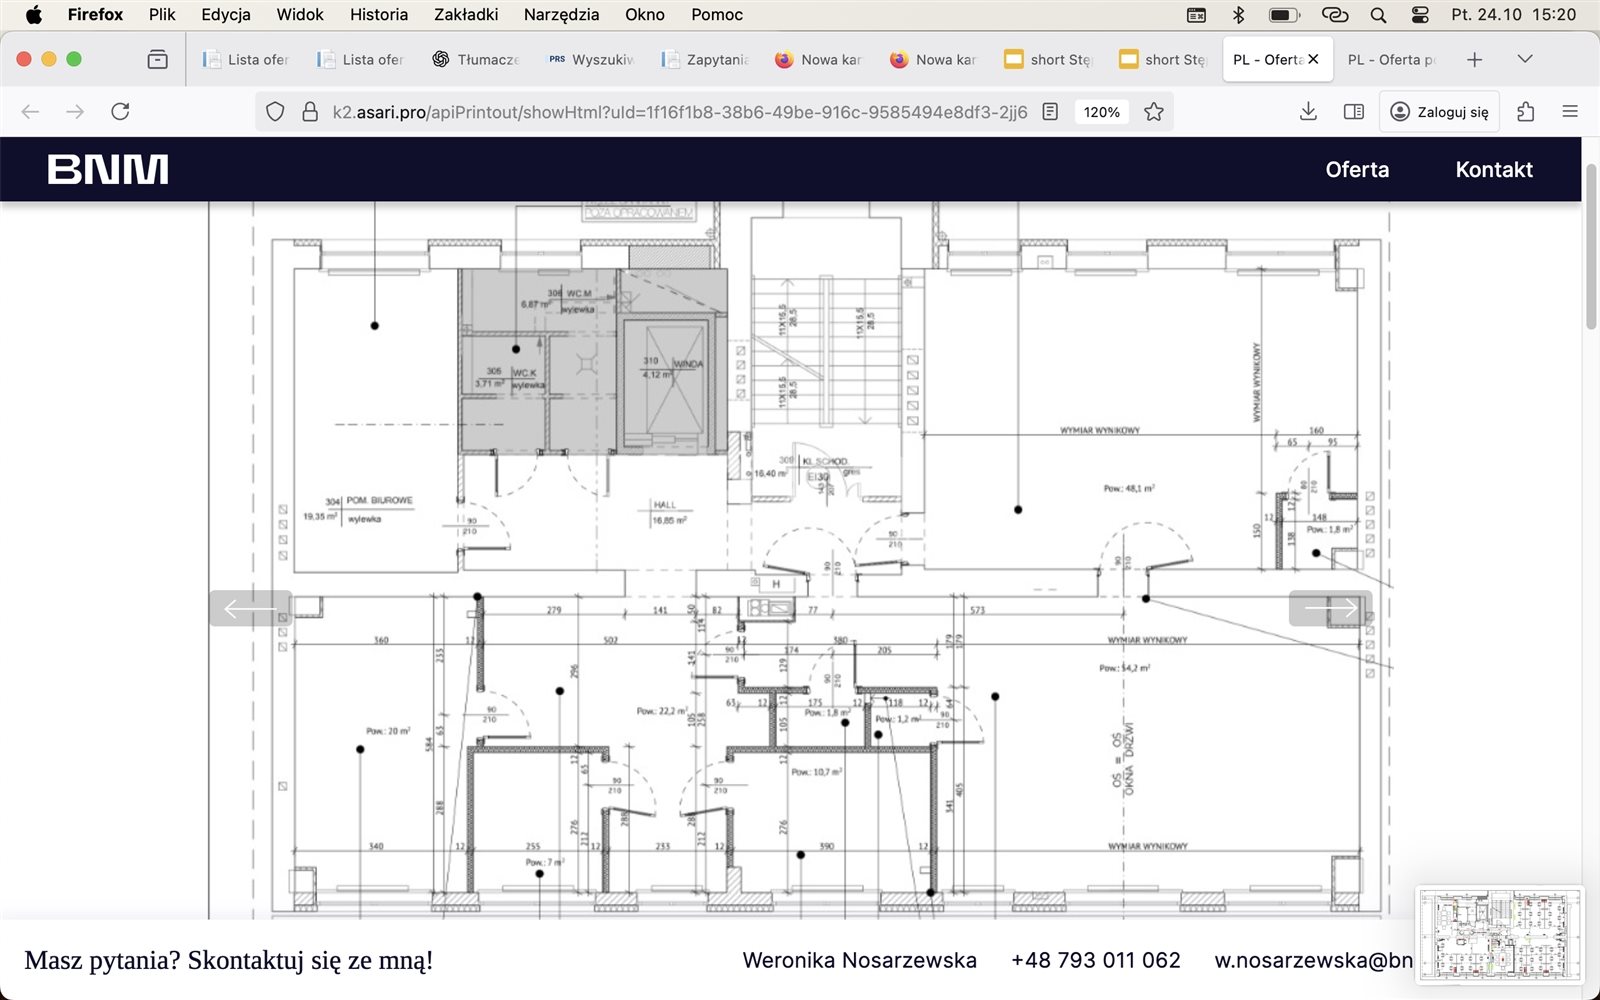Viewport: 1600px width, 1000px height.
Task: Toggle the Firefox sidebar icon
Action: pyautogui.click(x=1354, y=112)
